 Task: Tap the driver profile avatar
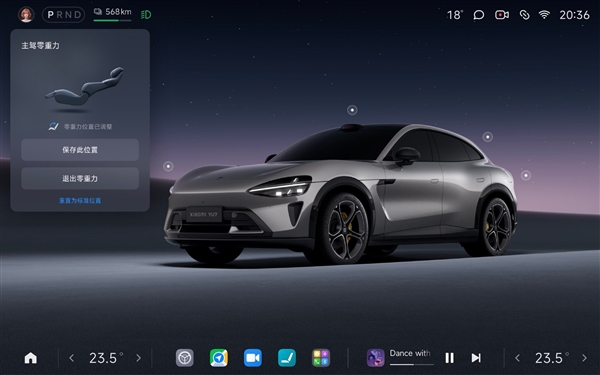pos(26,15)
